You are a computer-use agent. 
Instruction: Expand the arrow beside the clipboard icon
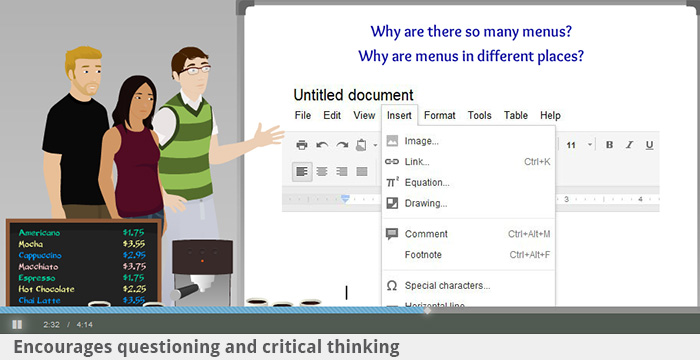tap(375, 145)
